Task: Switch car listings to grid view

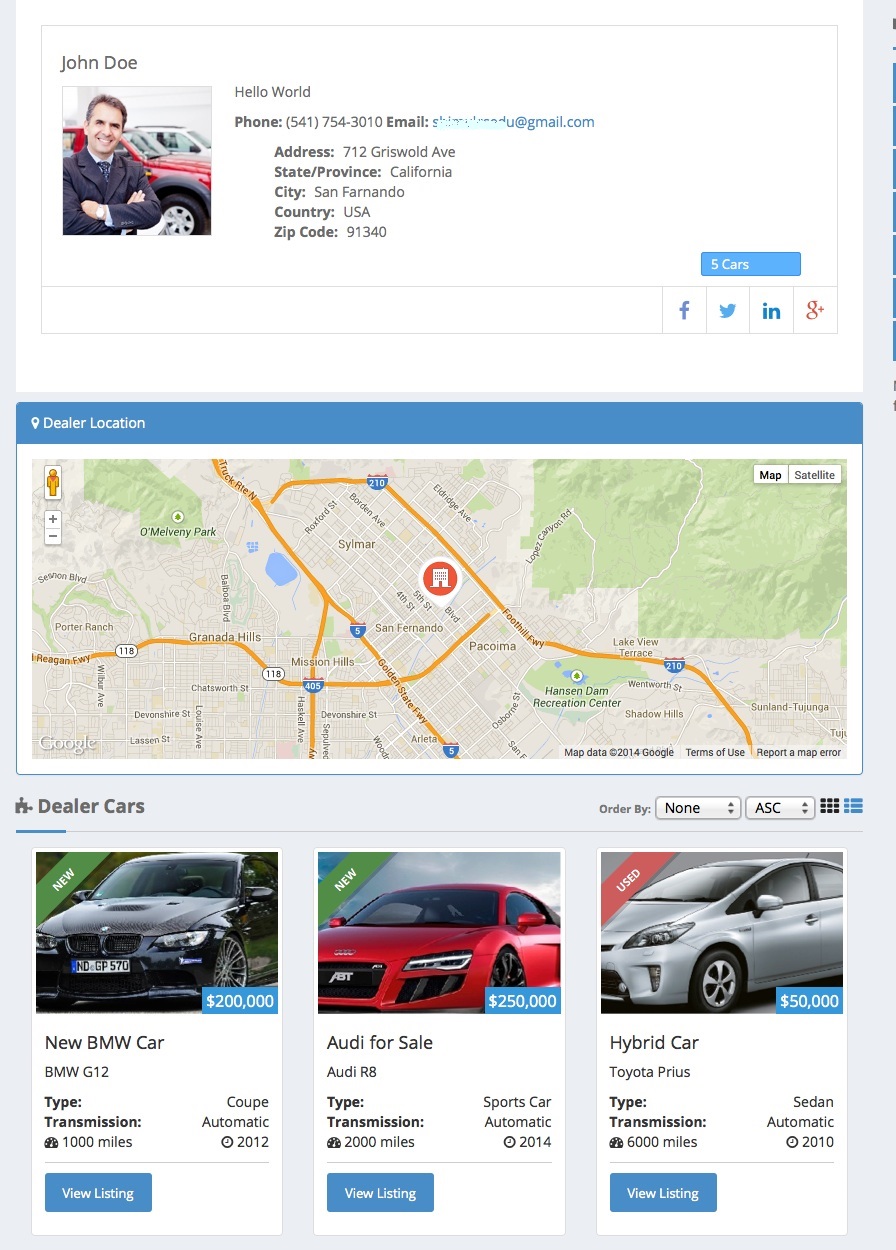Action: tap(830, 806)
